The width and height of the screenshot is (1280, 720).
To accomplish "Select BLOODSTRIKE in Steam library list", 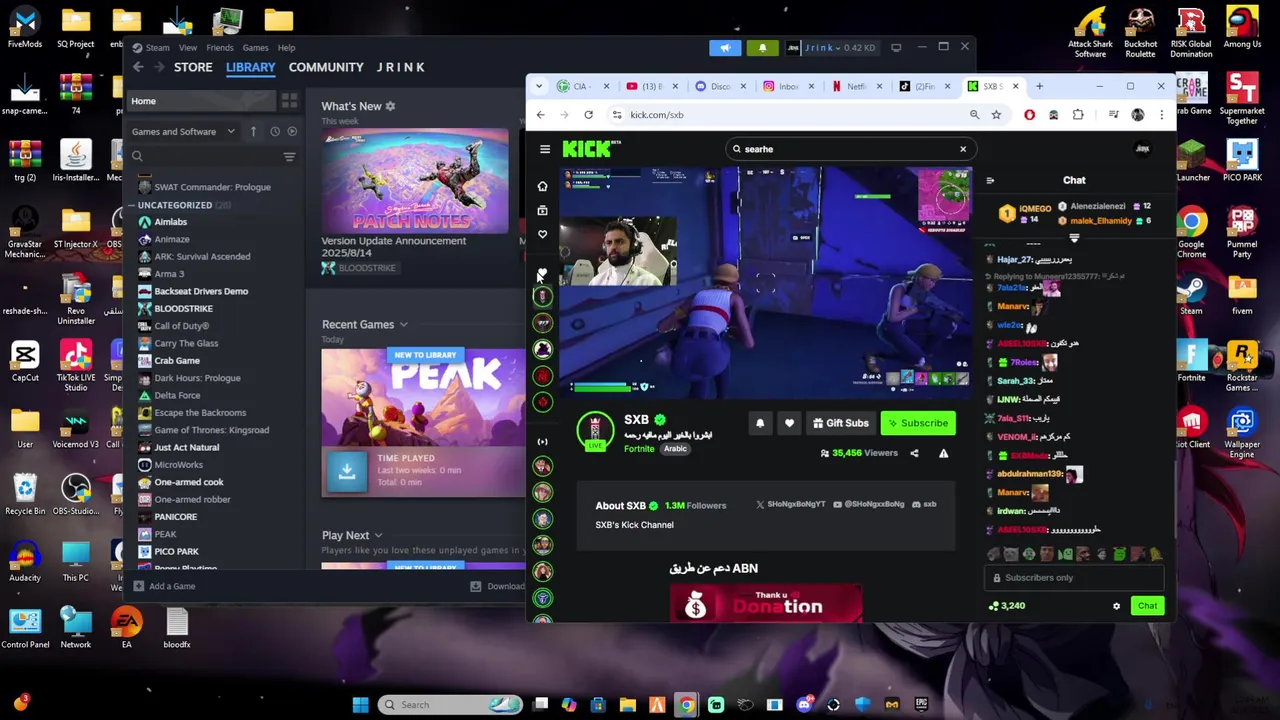I will tap(183, 309).
